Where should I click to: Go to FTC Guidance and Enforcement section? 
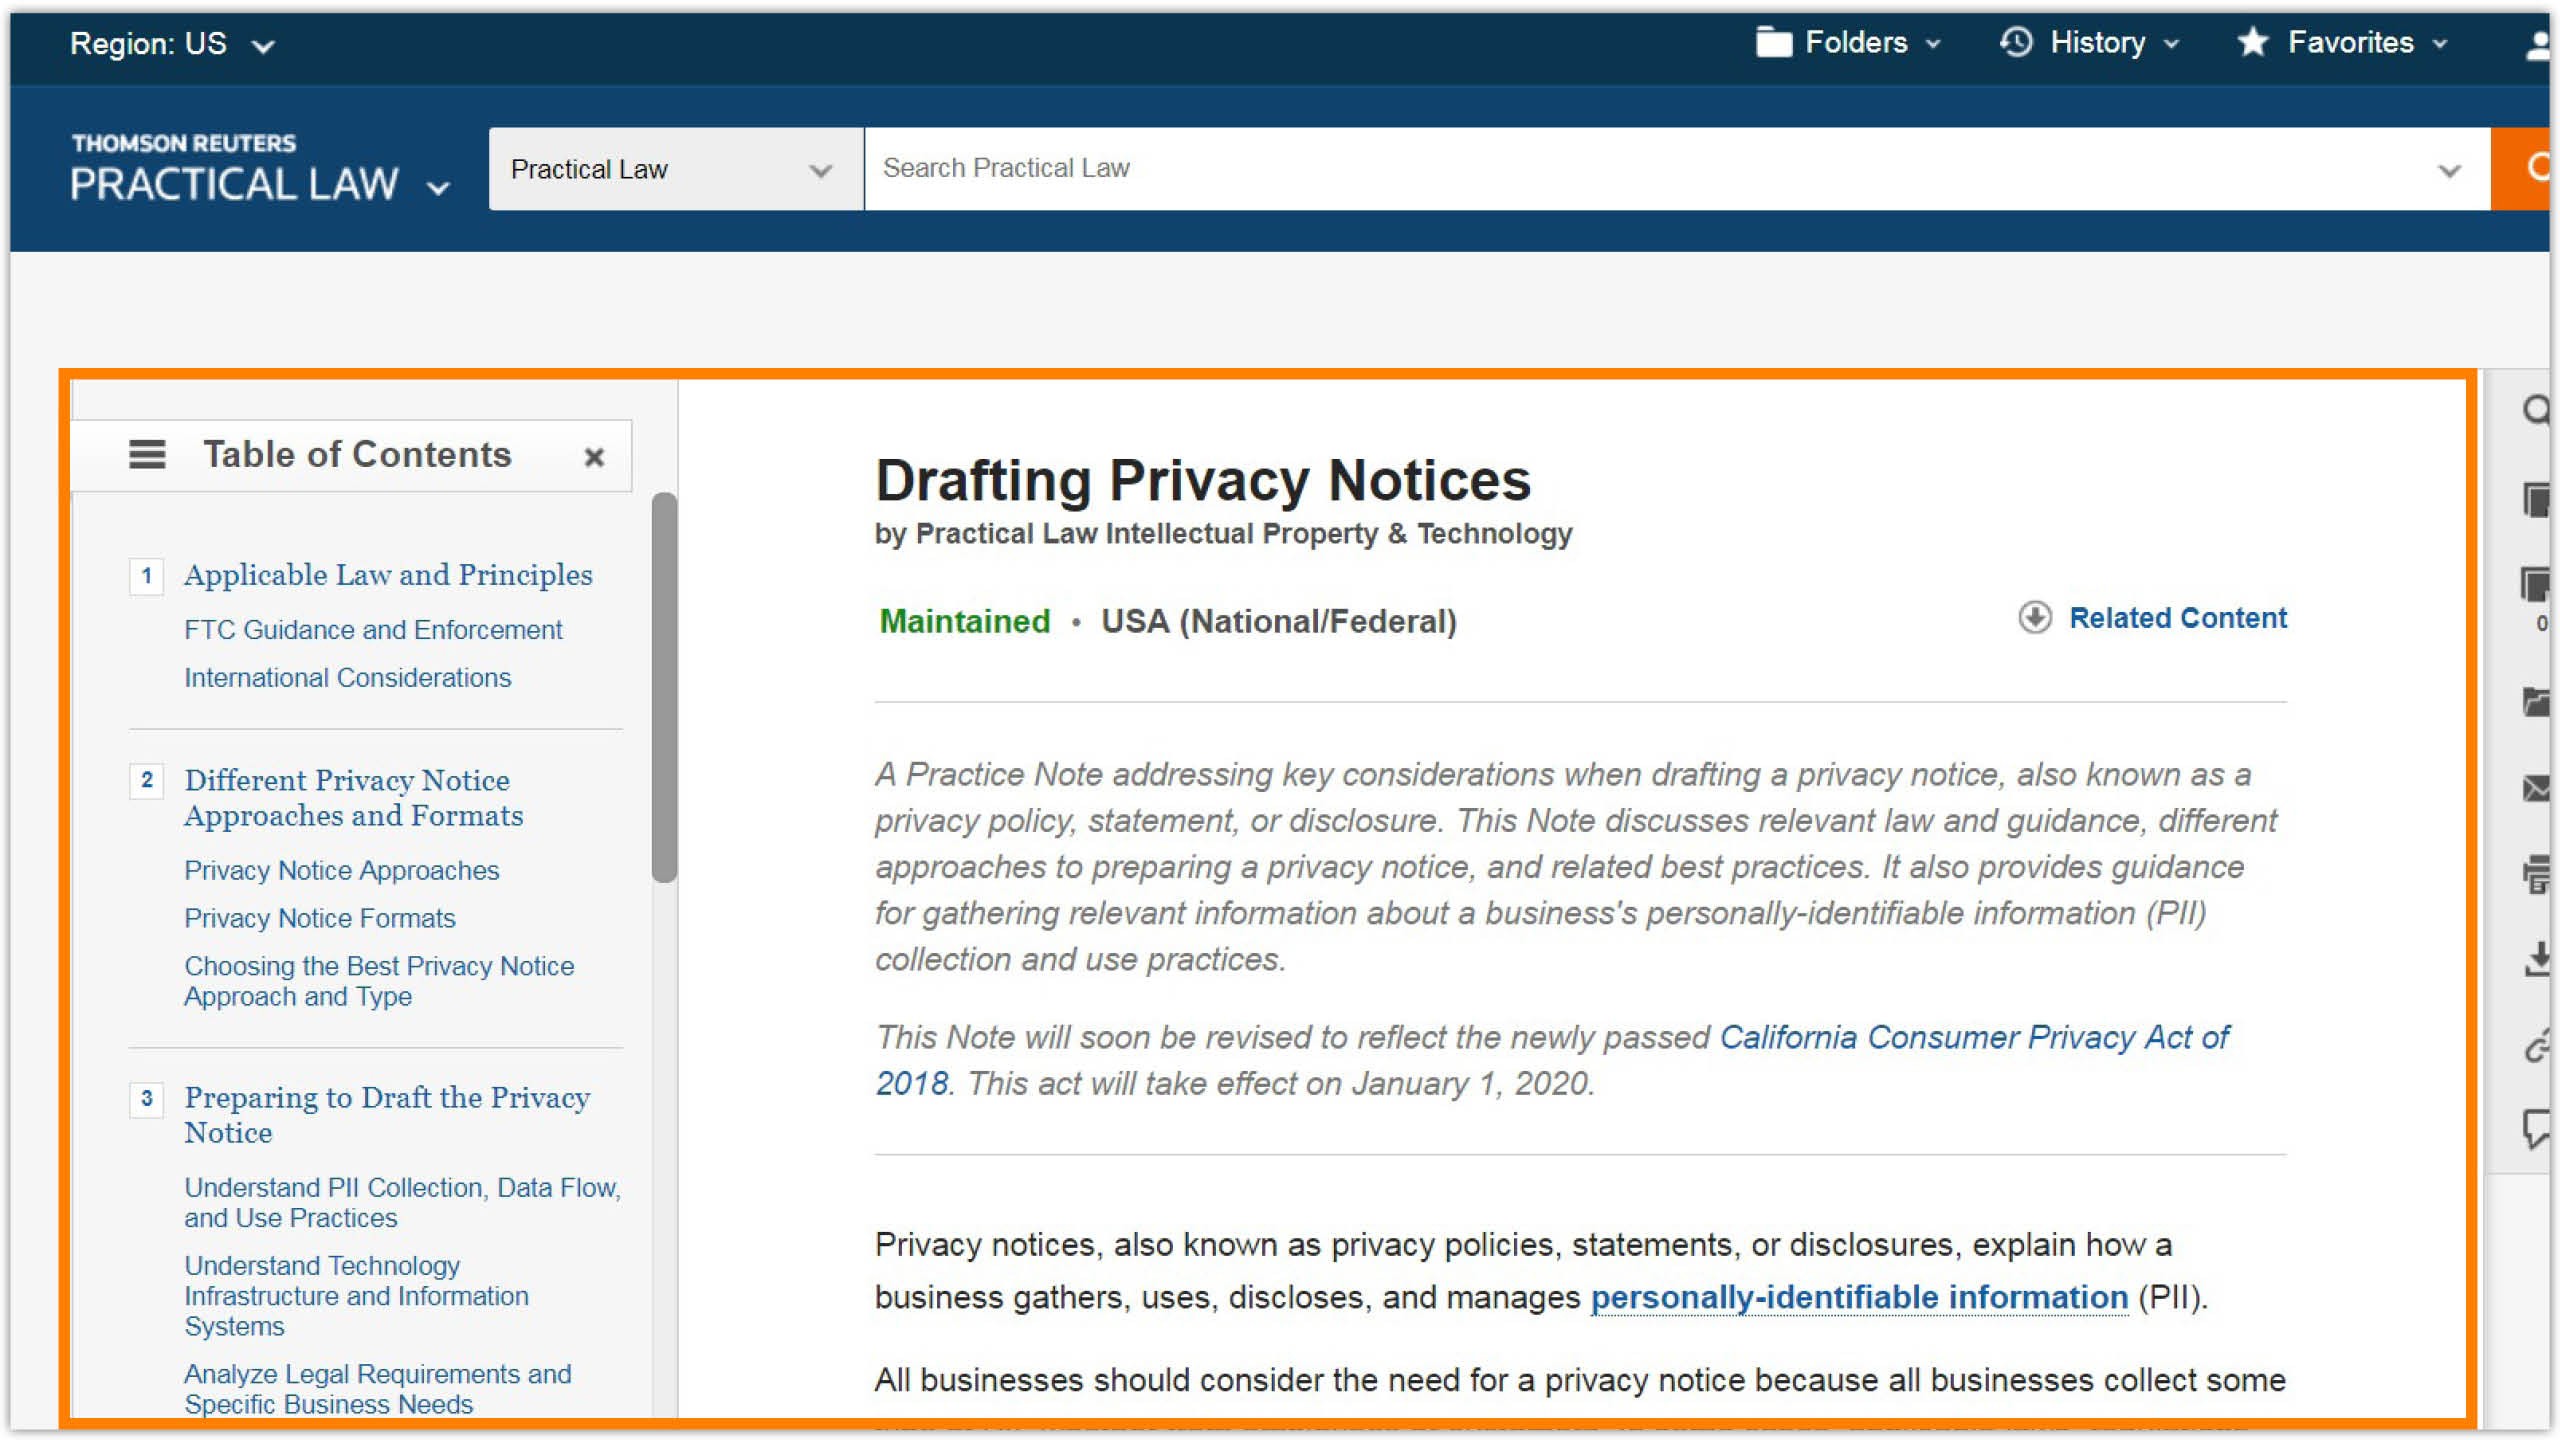click(x=373, y=630)
